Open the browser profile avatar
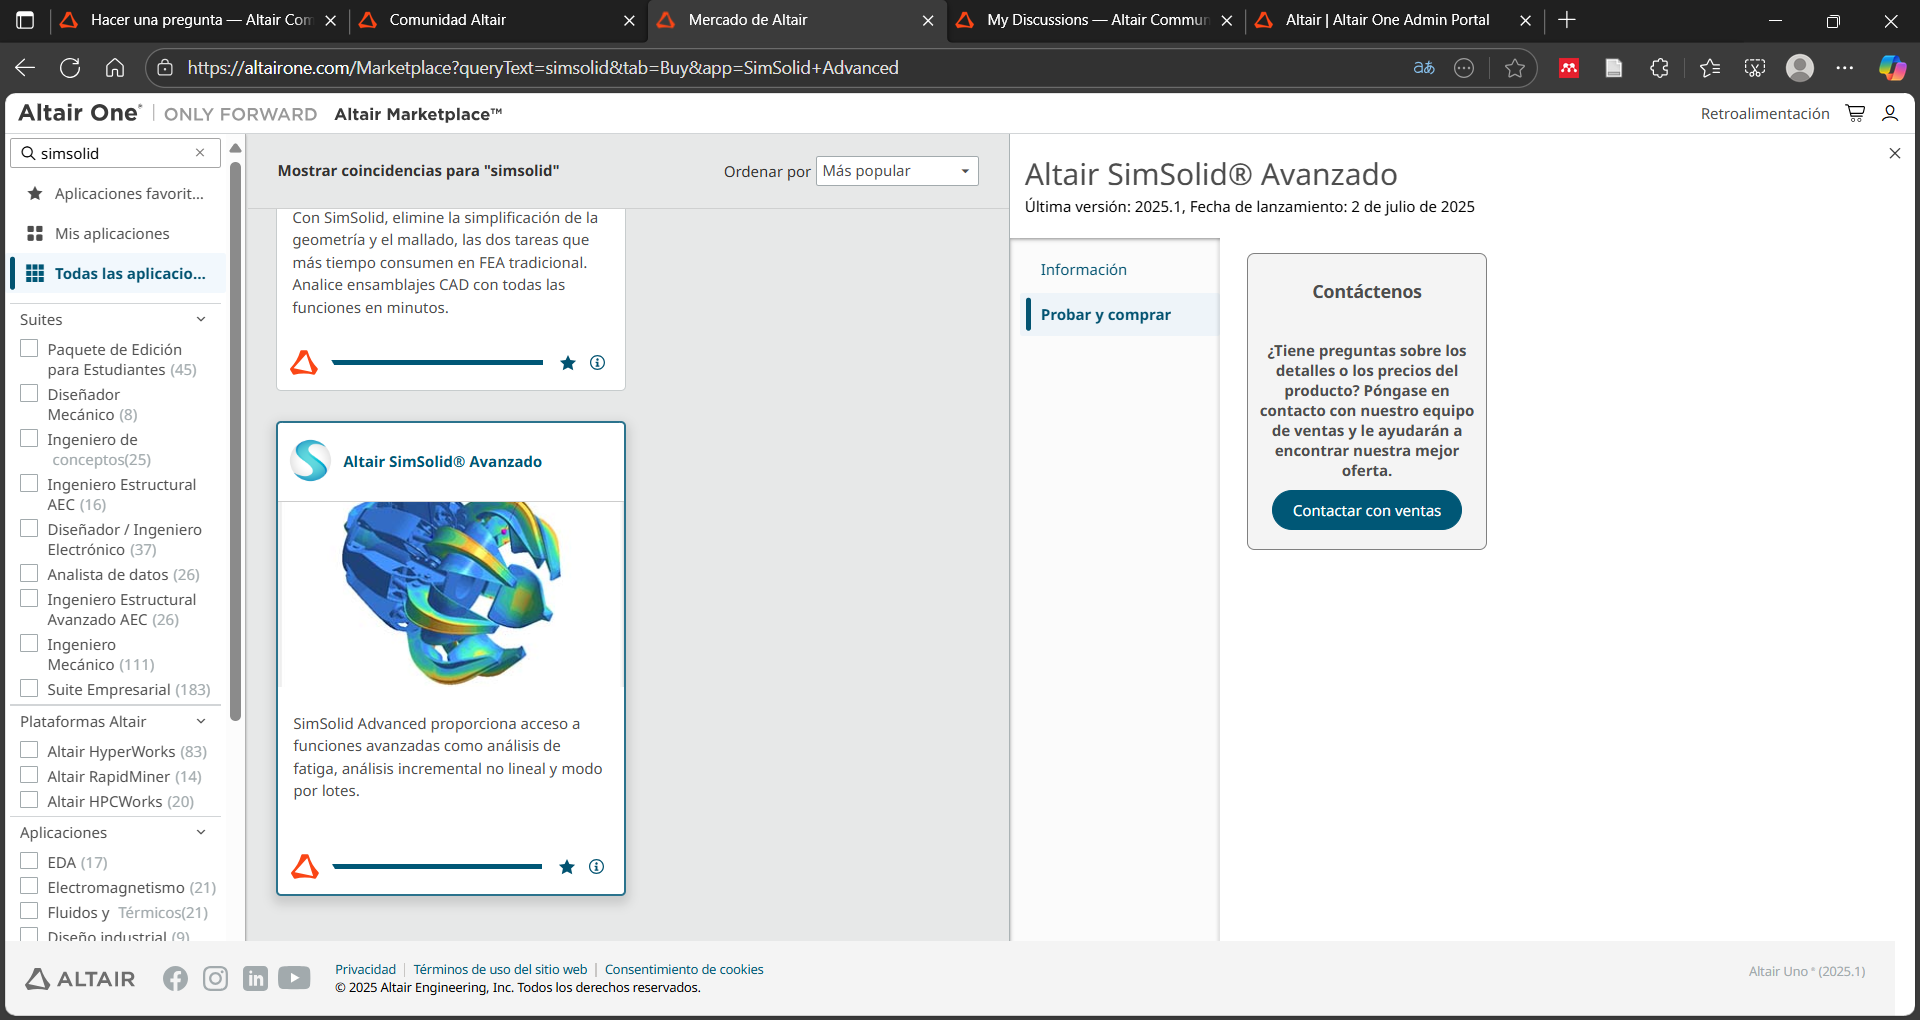Viewport: 1920px width, 1020px height. 1800,68
